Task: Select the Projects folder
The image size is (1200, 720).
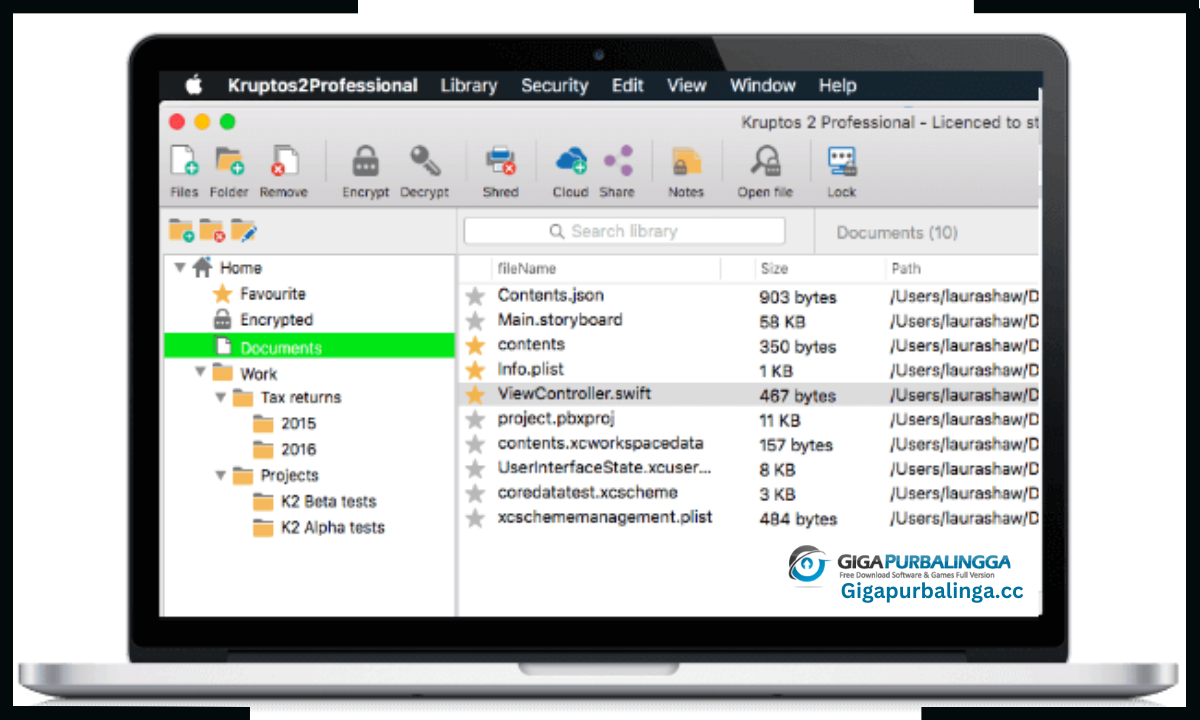Action: pos(290,475)
